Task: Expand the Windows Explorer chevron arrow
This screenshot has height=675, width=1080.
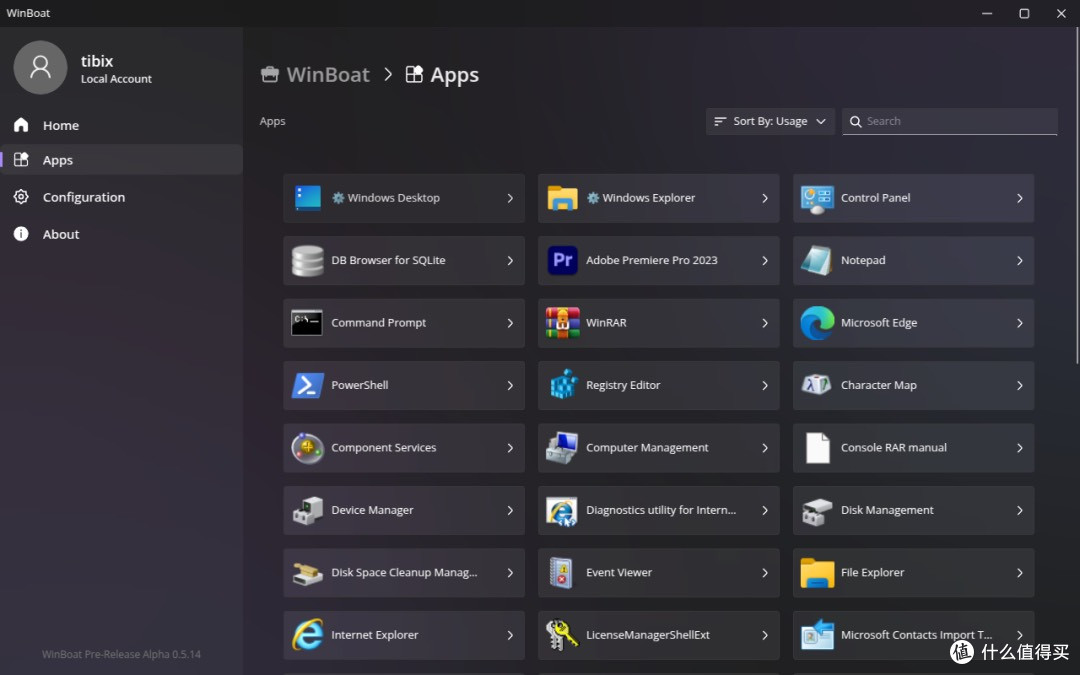Action: tap(765, 198)
